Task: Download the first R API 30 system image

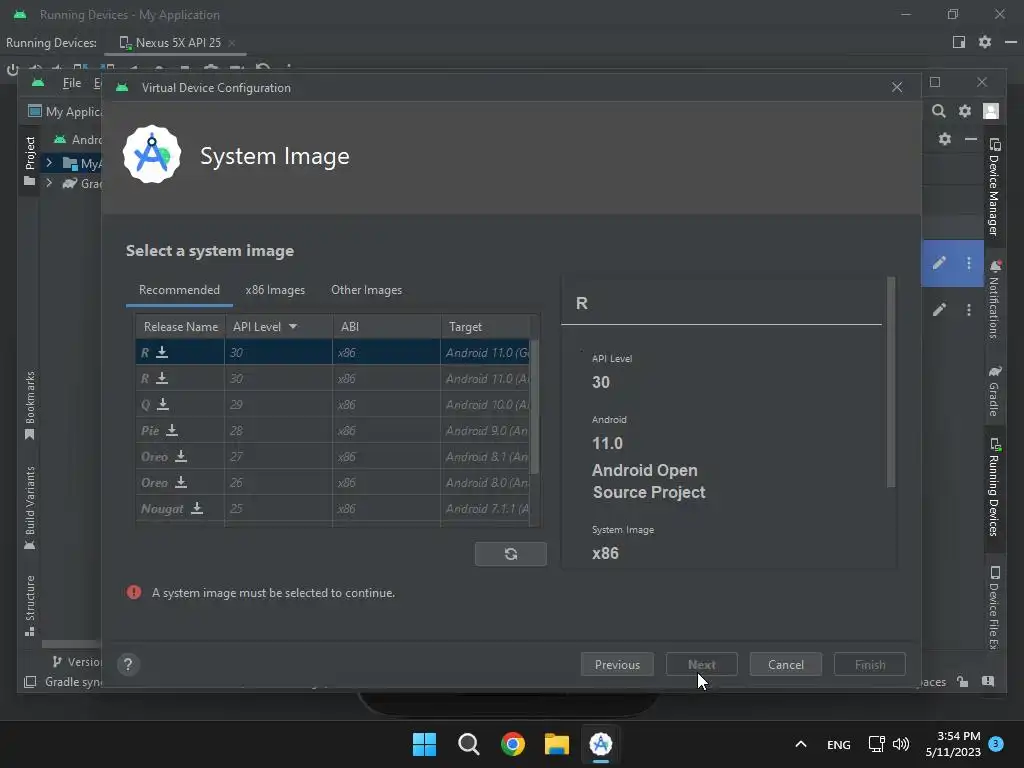Action: tap(162, 352)
